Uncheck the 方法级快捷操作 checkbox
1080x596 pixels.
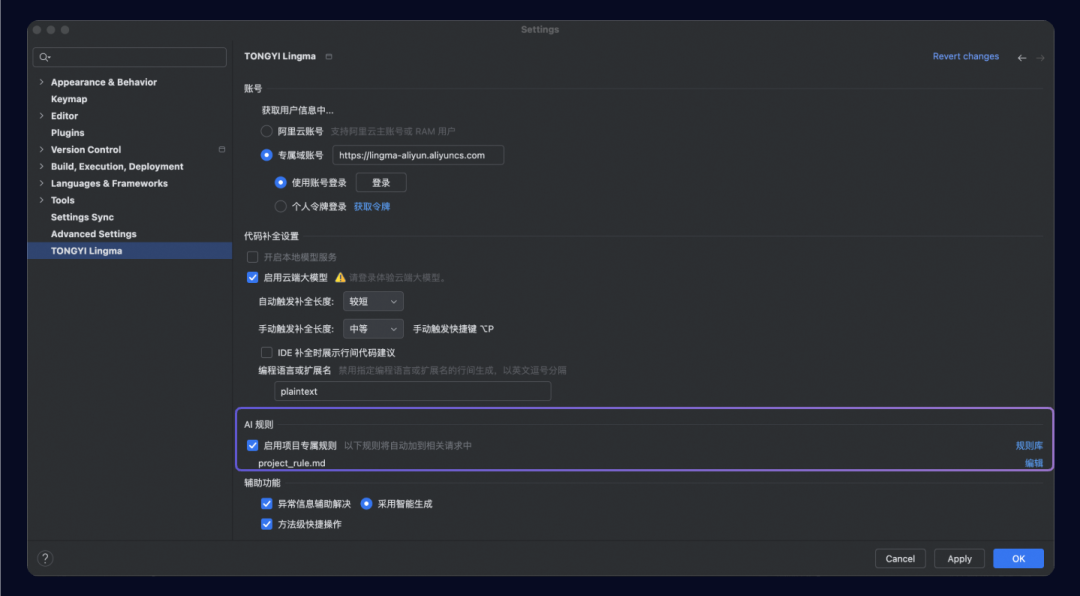tap(267, 524)
